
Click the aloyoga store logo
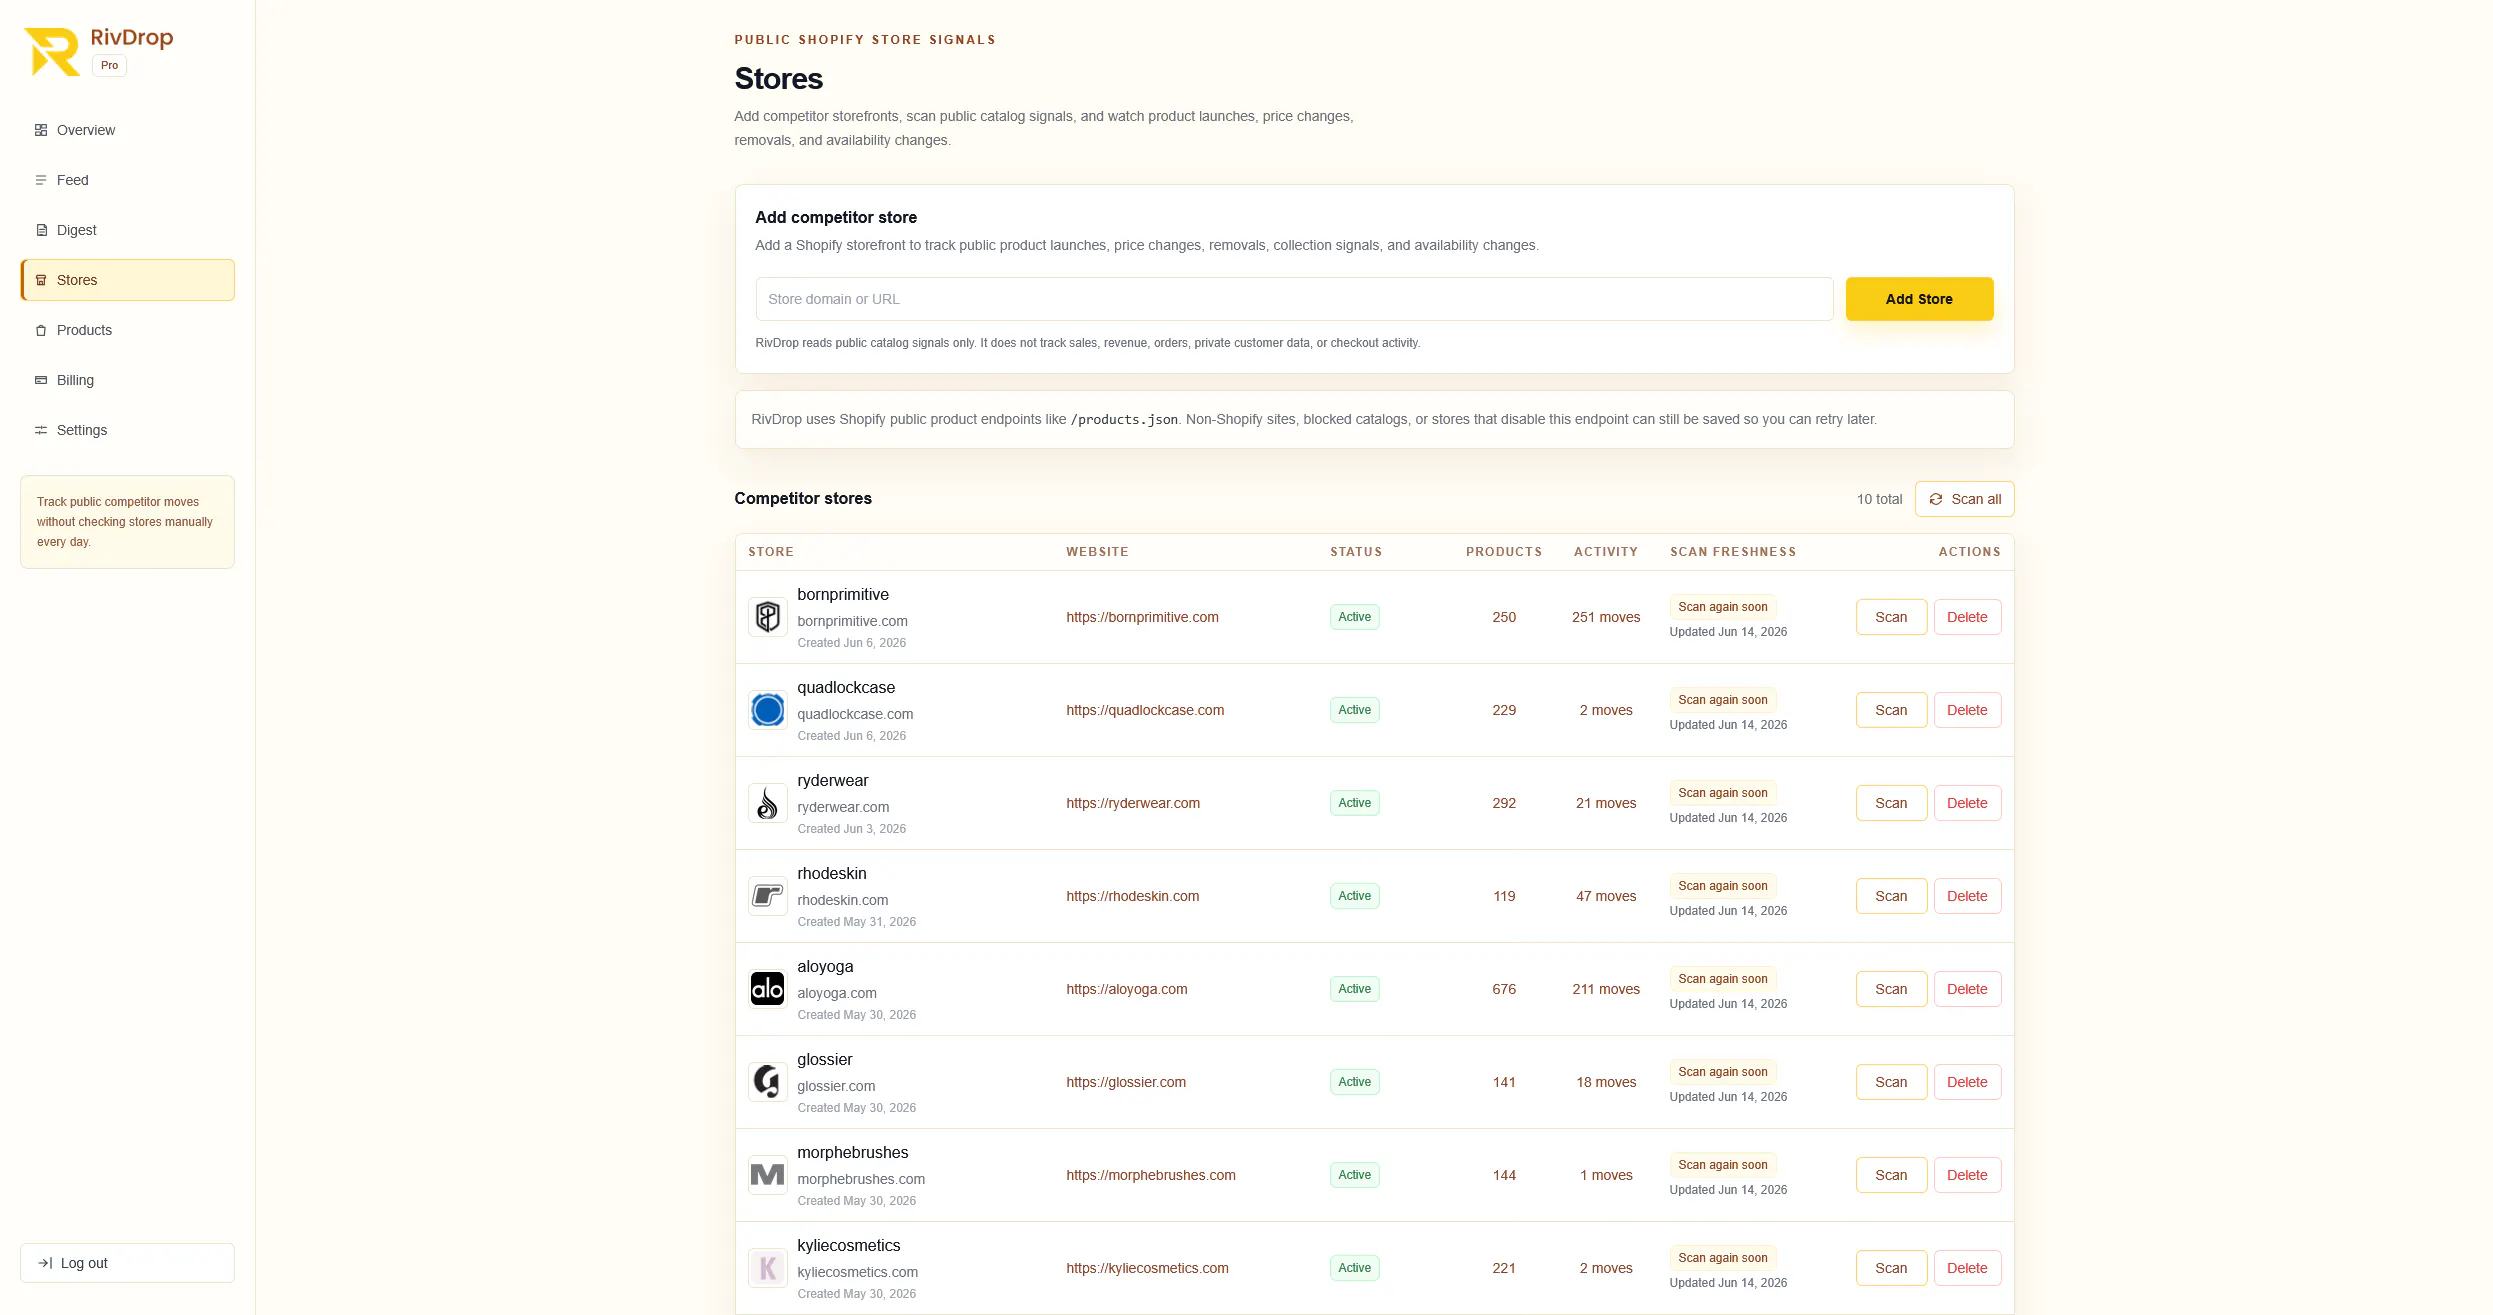pos(768,989)
